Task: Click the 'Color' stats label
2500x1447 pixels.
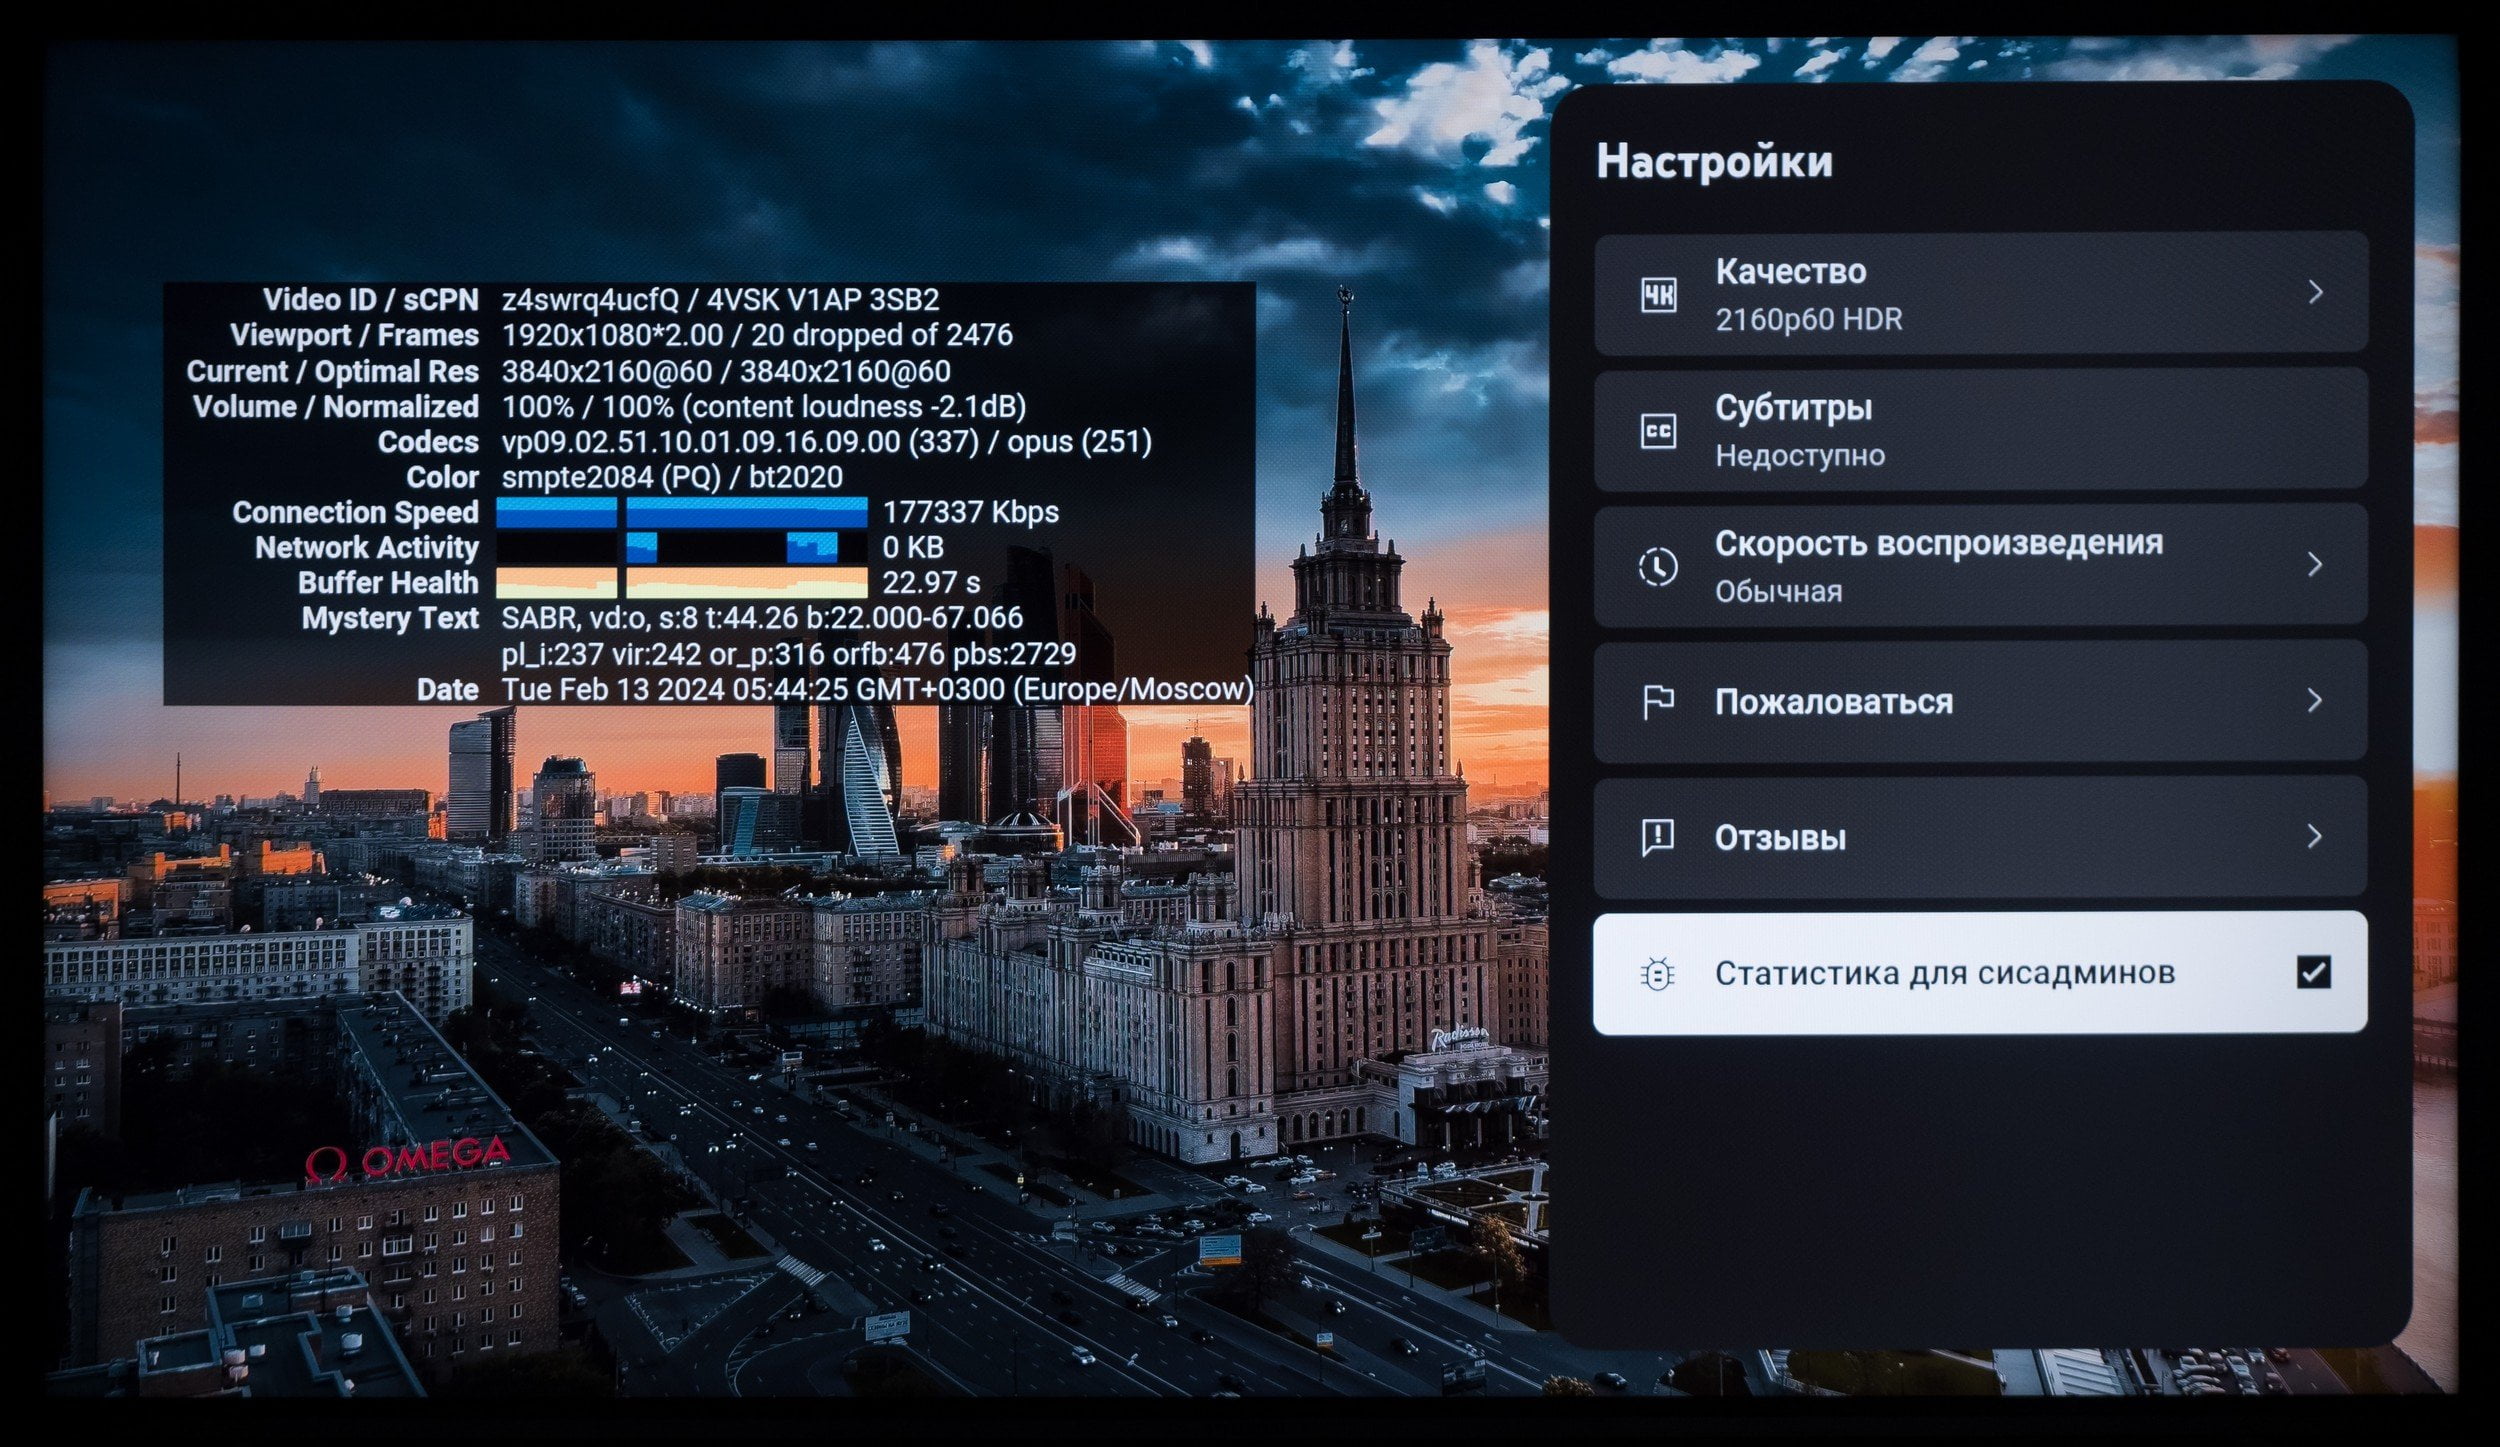Action: click(x=442, y=477)
